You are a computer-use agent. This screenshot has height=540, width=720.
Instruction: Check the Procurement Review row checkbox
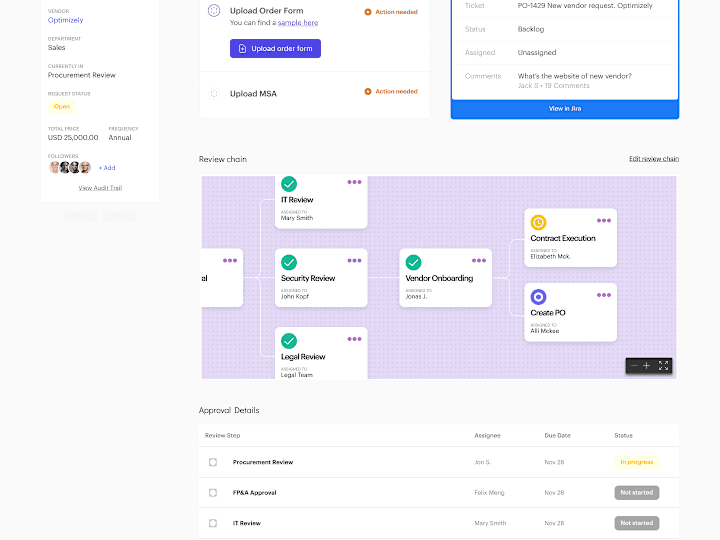(x=213, y=462)
